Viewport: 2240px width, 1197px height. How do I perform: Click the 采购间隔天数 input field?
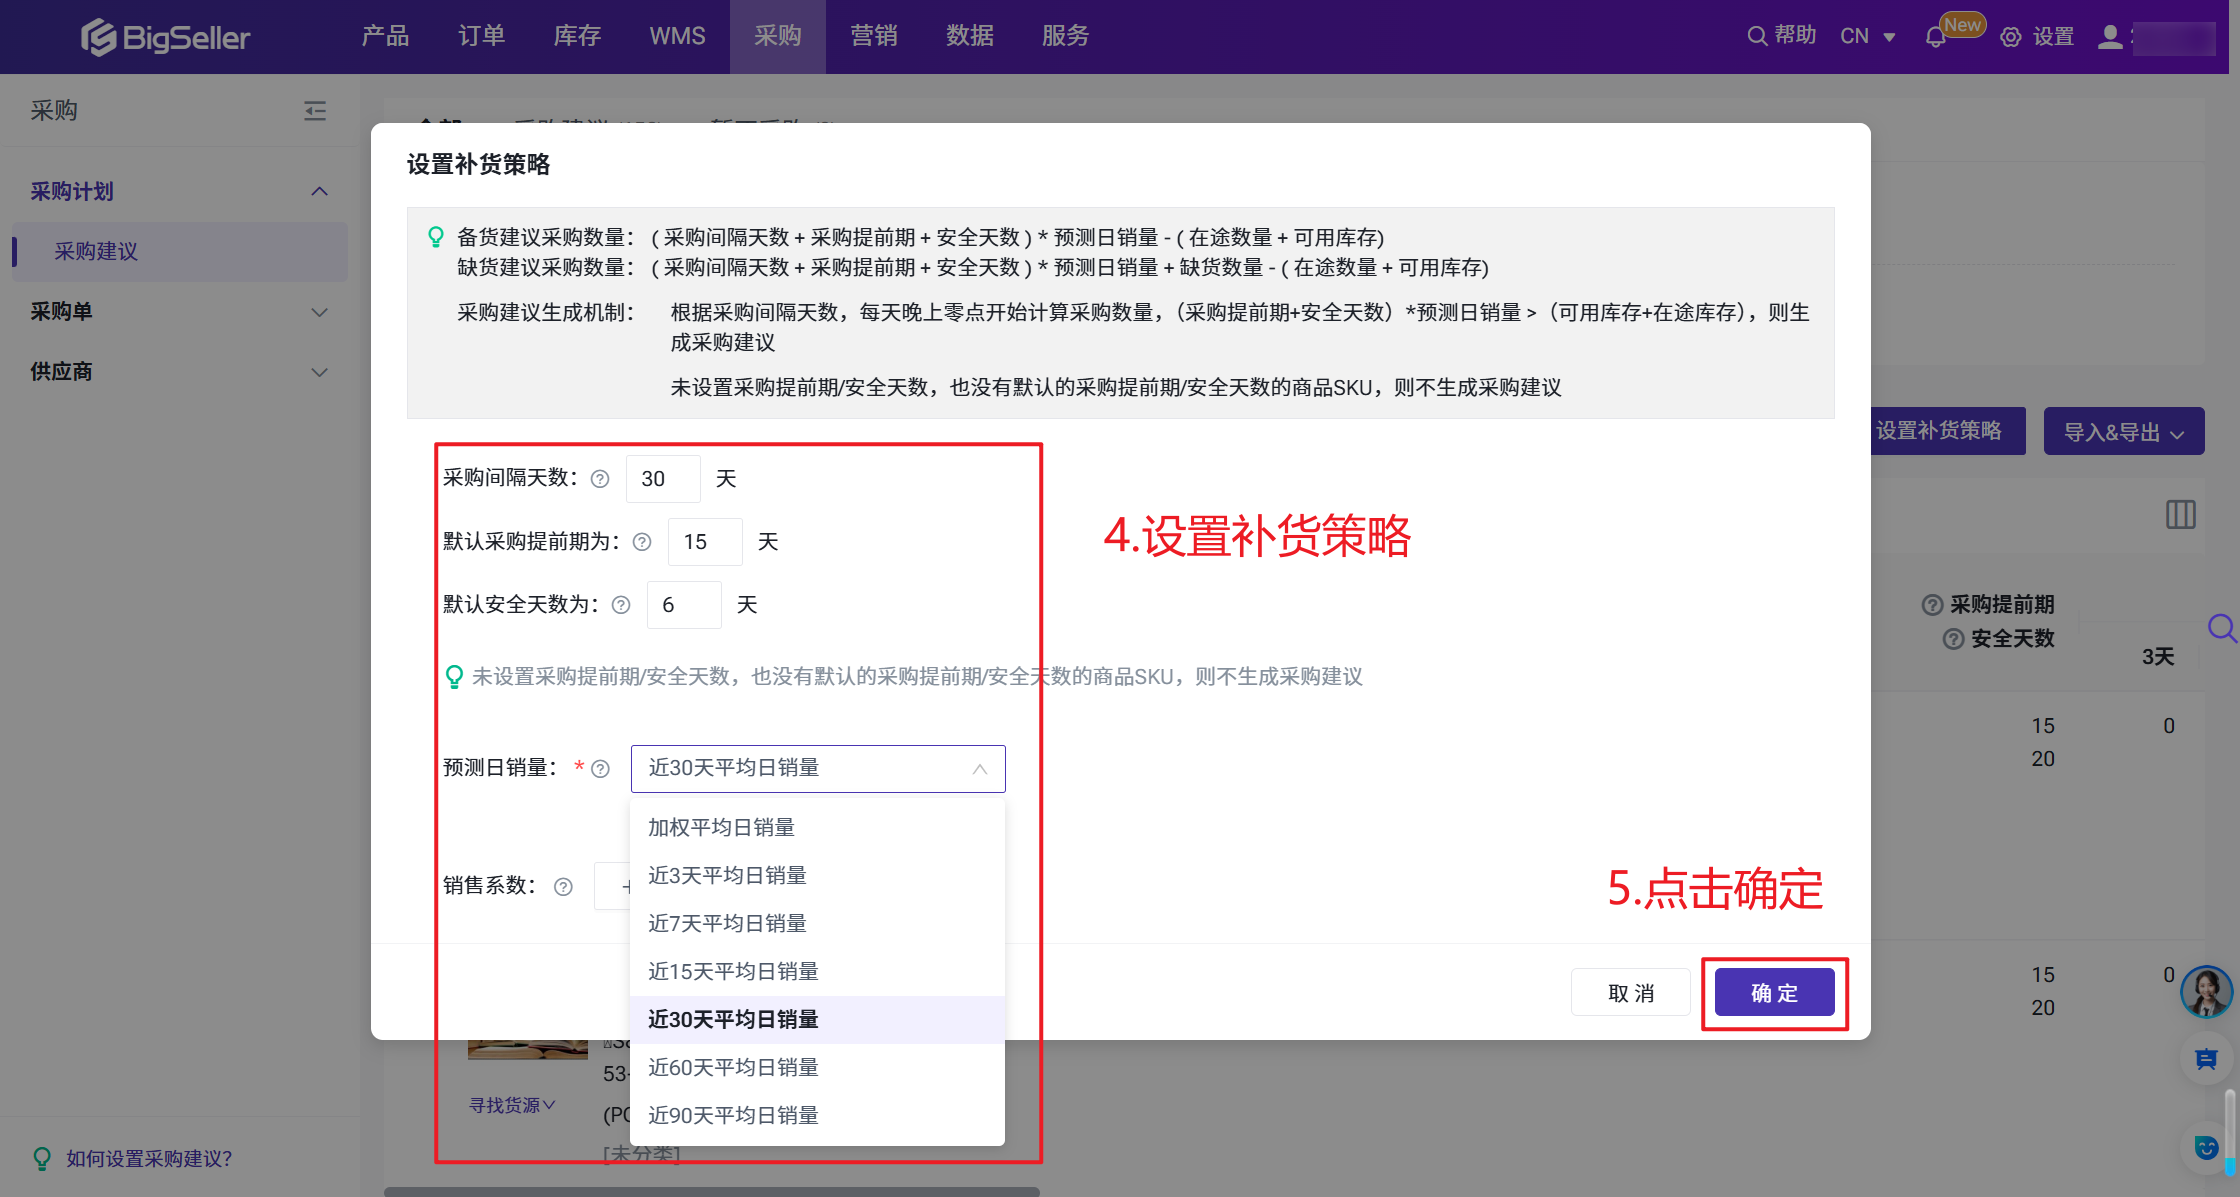coord(662,479)
